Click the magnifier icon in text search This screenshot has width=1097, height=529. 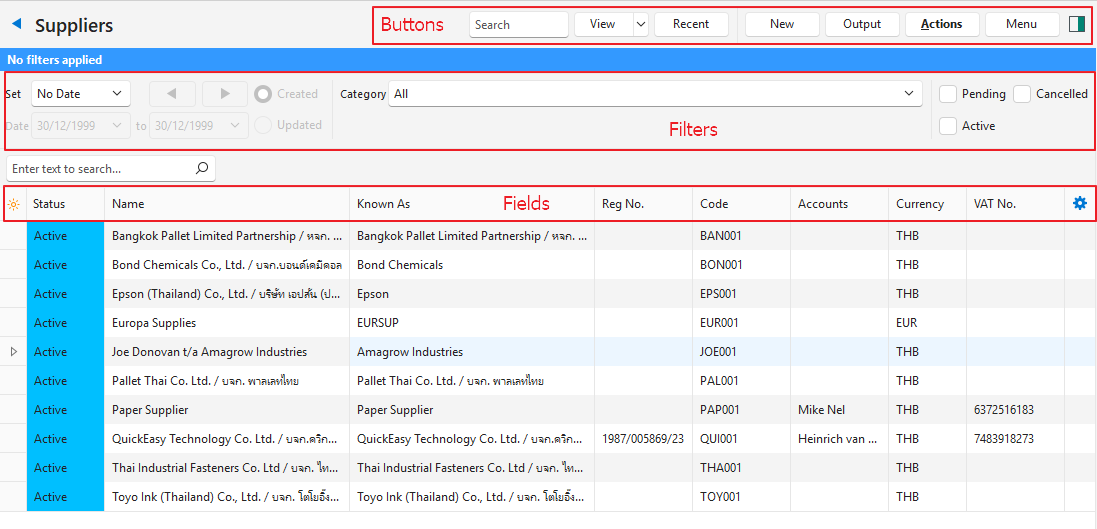201,169
